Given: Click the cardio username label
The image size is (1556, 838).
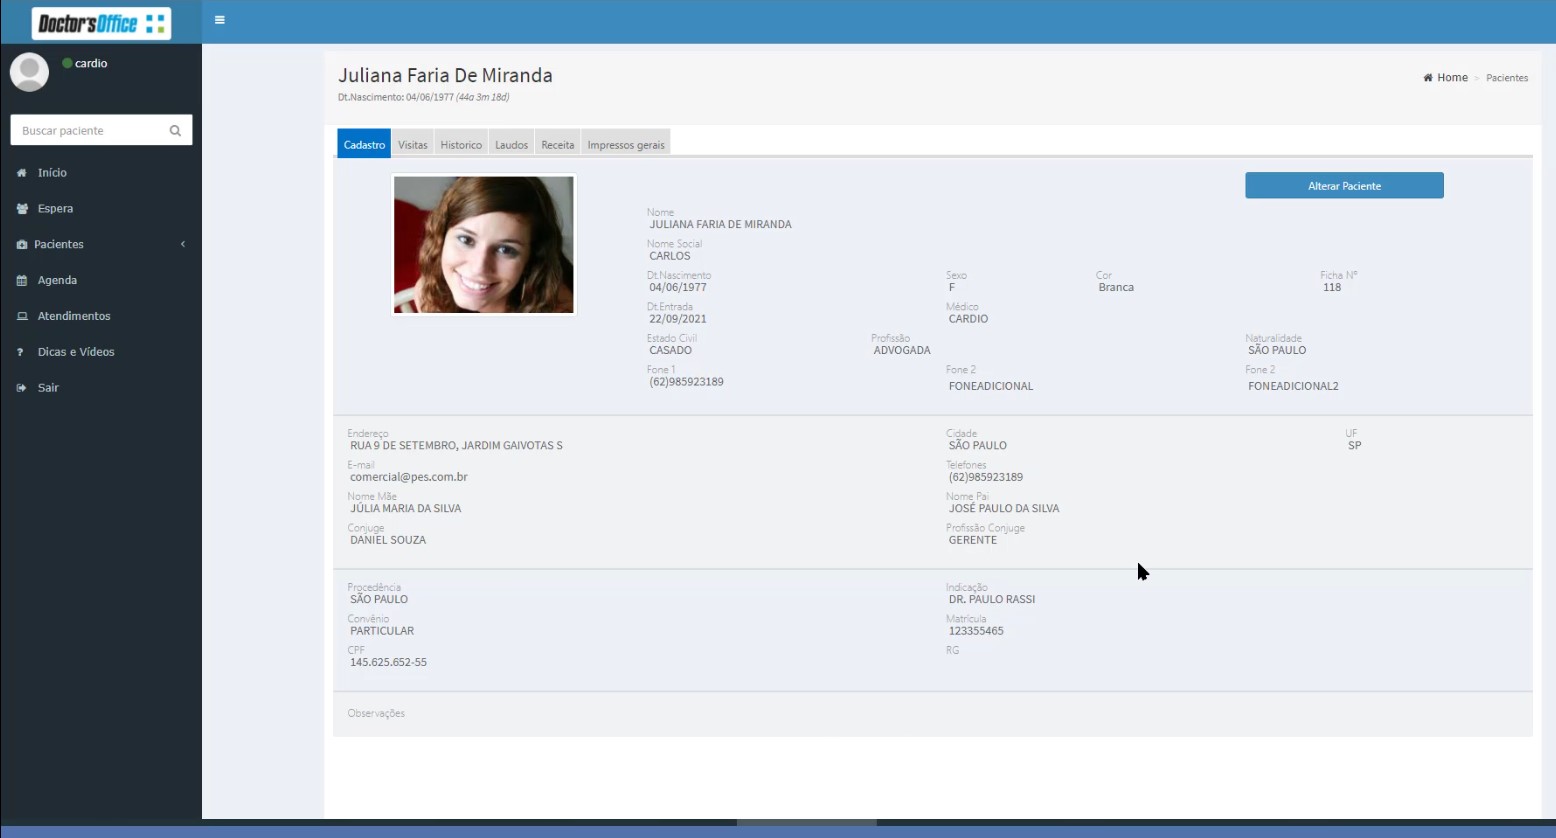Looking at the screenshot, I should pyautogui.click(x=91, y=63).
